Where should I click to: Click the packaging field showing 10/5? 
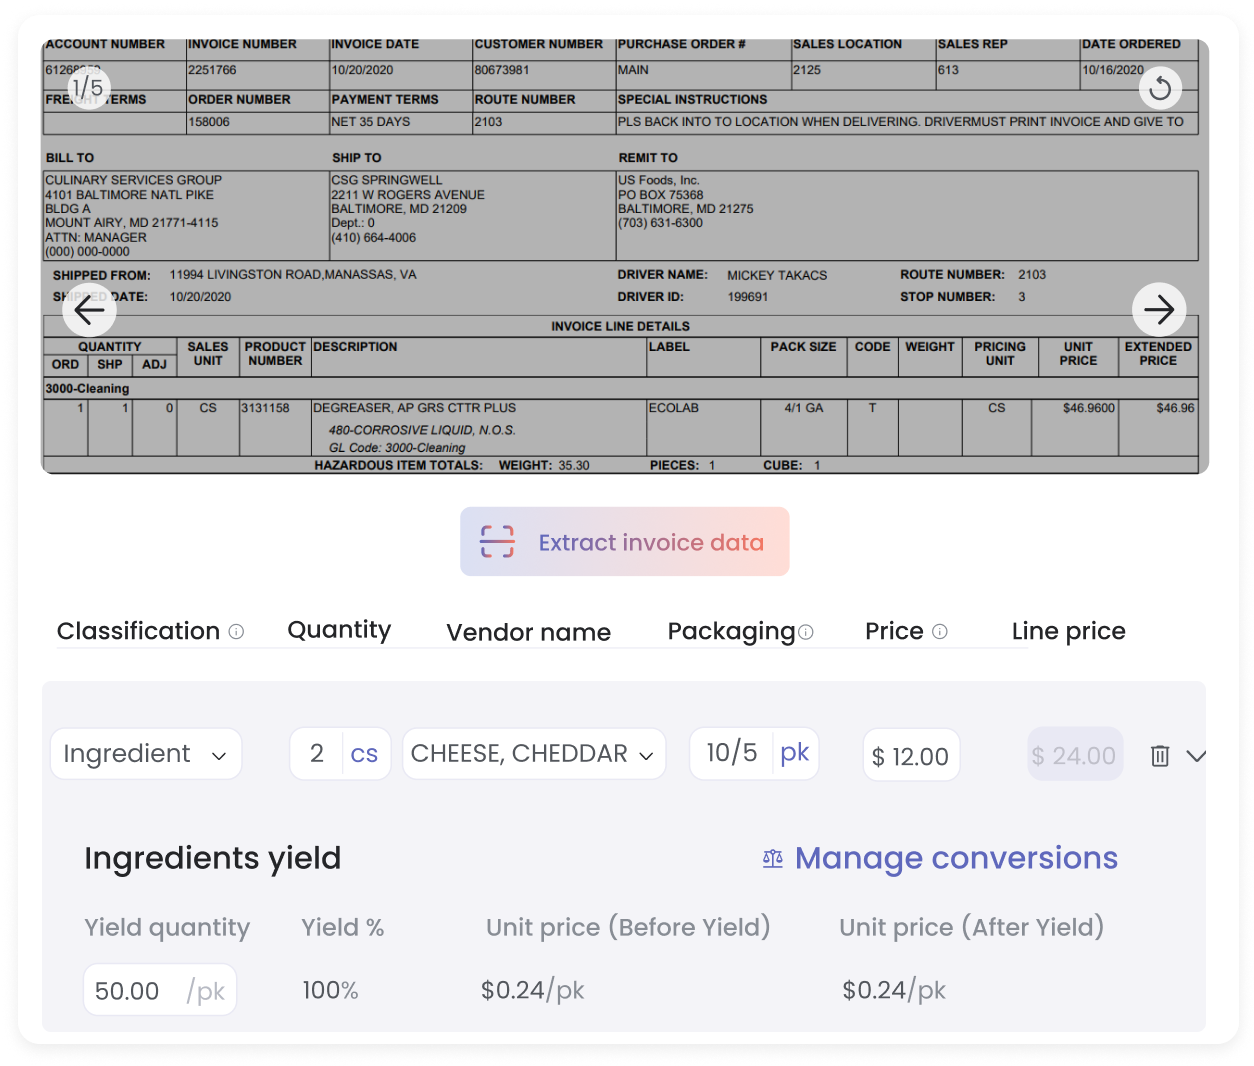[732, 753]
